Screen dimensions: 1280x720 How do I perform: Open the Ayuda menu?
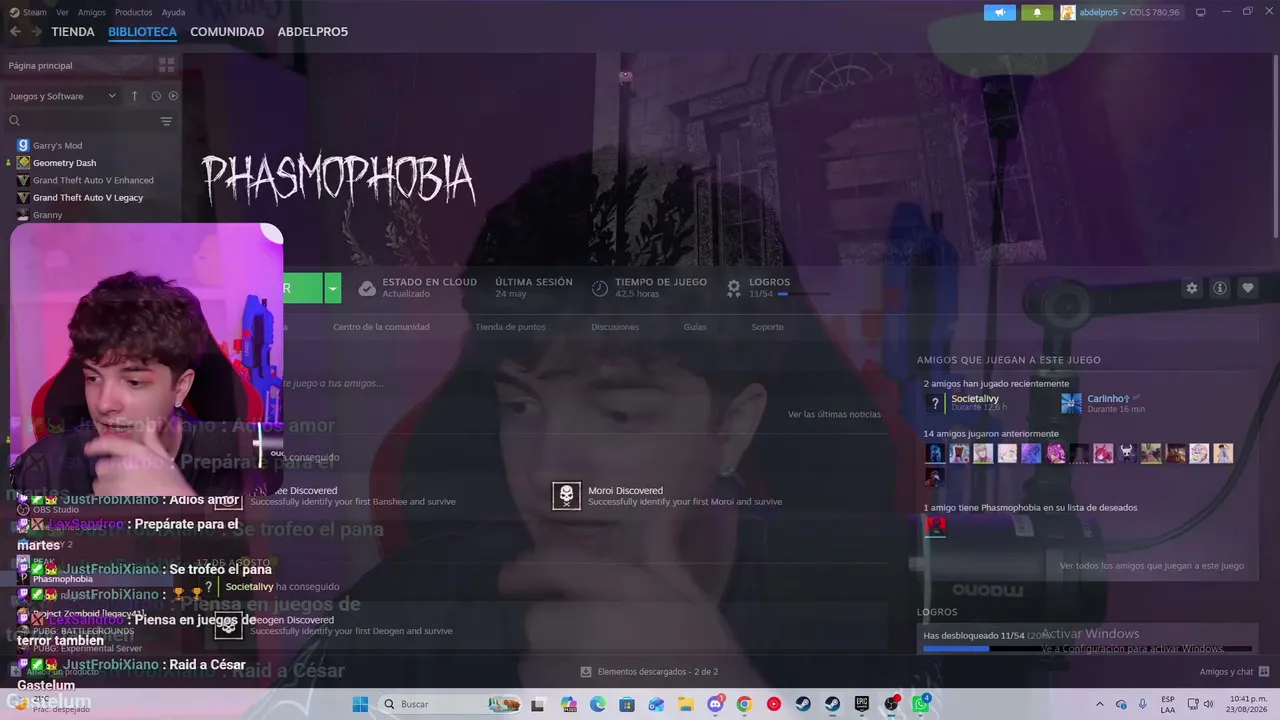(x=173, y=12)
